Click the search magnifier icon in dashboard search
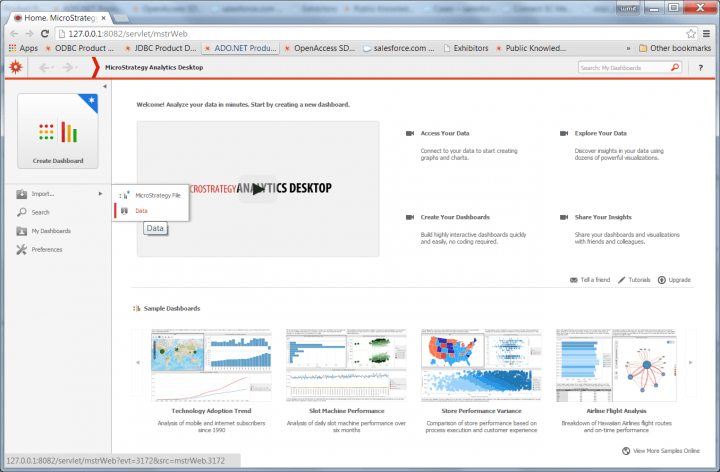The width and height of the screenshot is (720, 472). coord(674,68)
